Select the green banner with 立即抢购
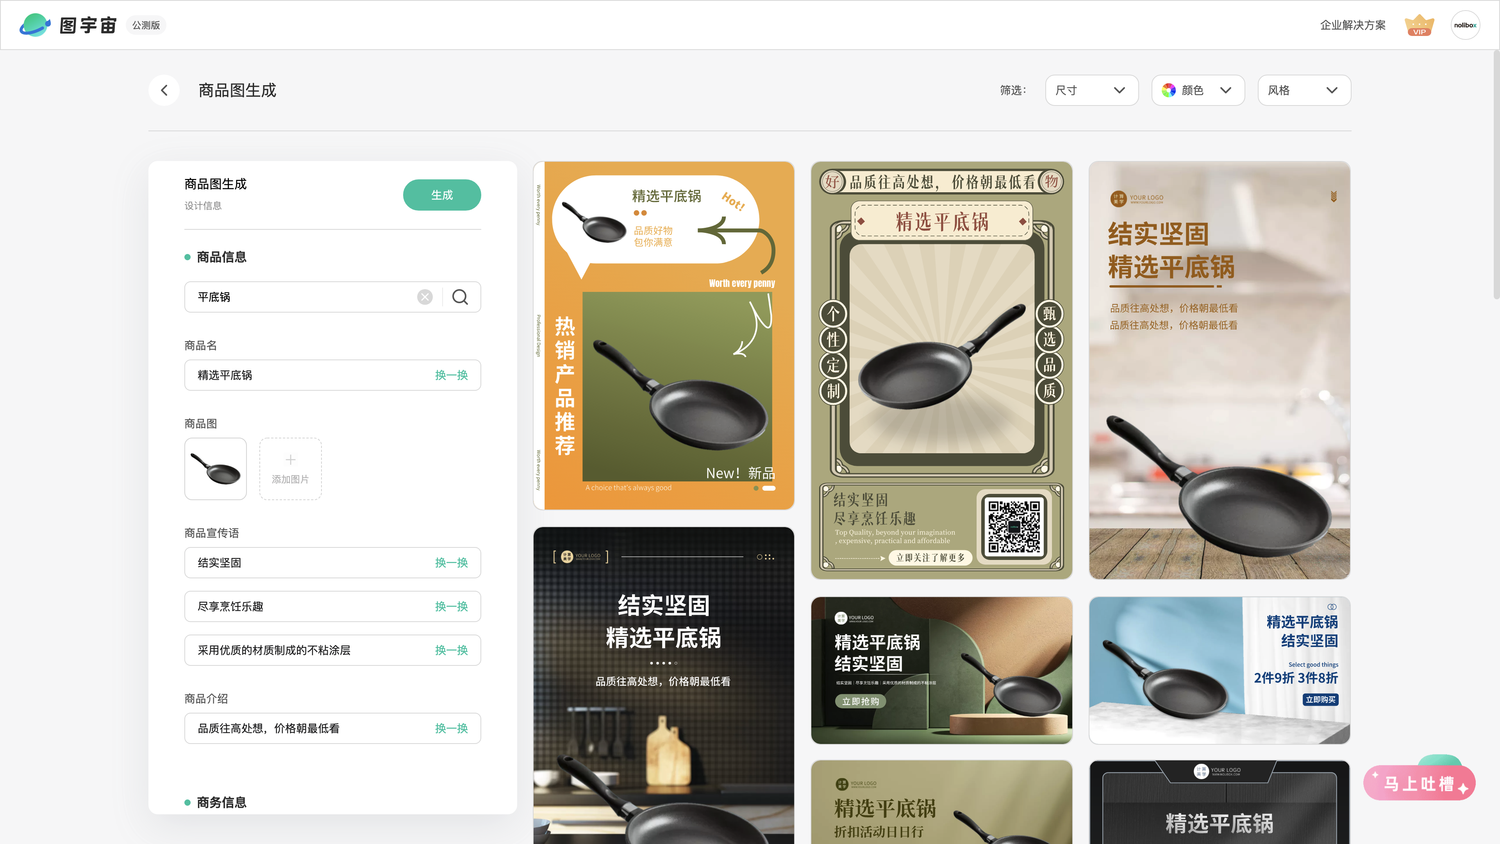The height and width of the screenshot is (844, 1500). click(942, 671)
